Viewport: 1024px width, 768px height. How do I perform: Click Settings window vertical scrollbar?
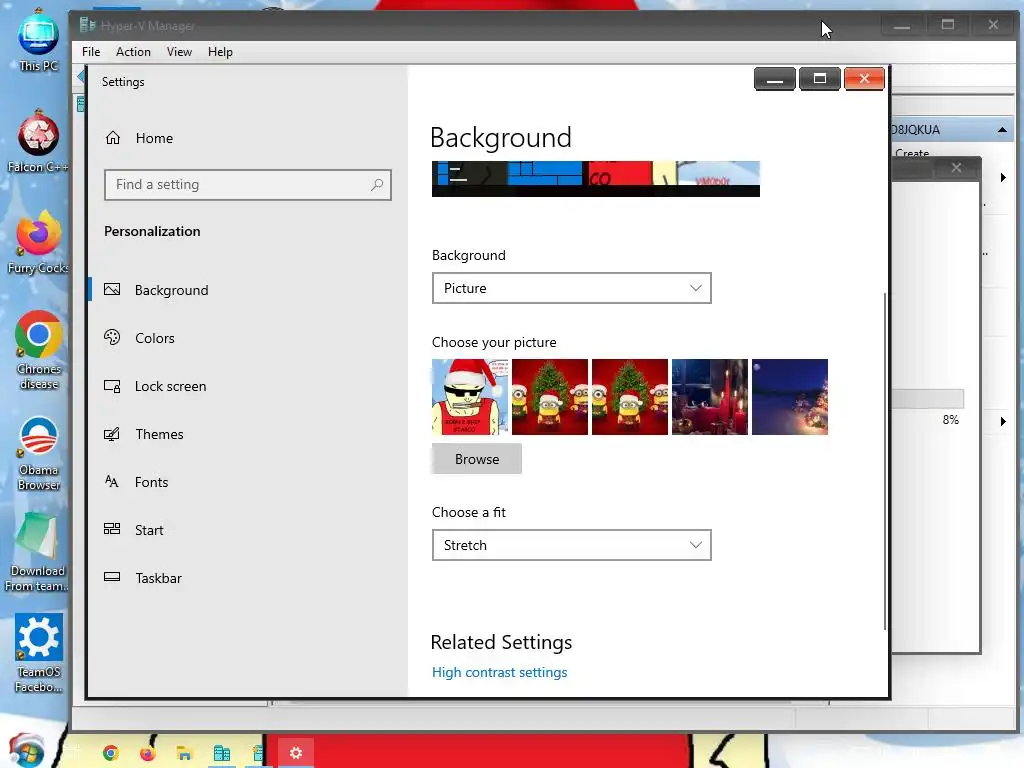[885, 460]
